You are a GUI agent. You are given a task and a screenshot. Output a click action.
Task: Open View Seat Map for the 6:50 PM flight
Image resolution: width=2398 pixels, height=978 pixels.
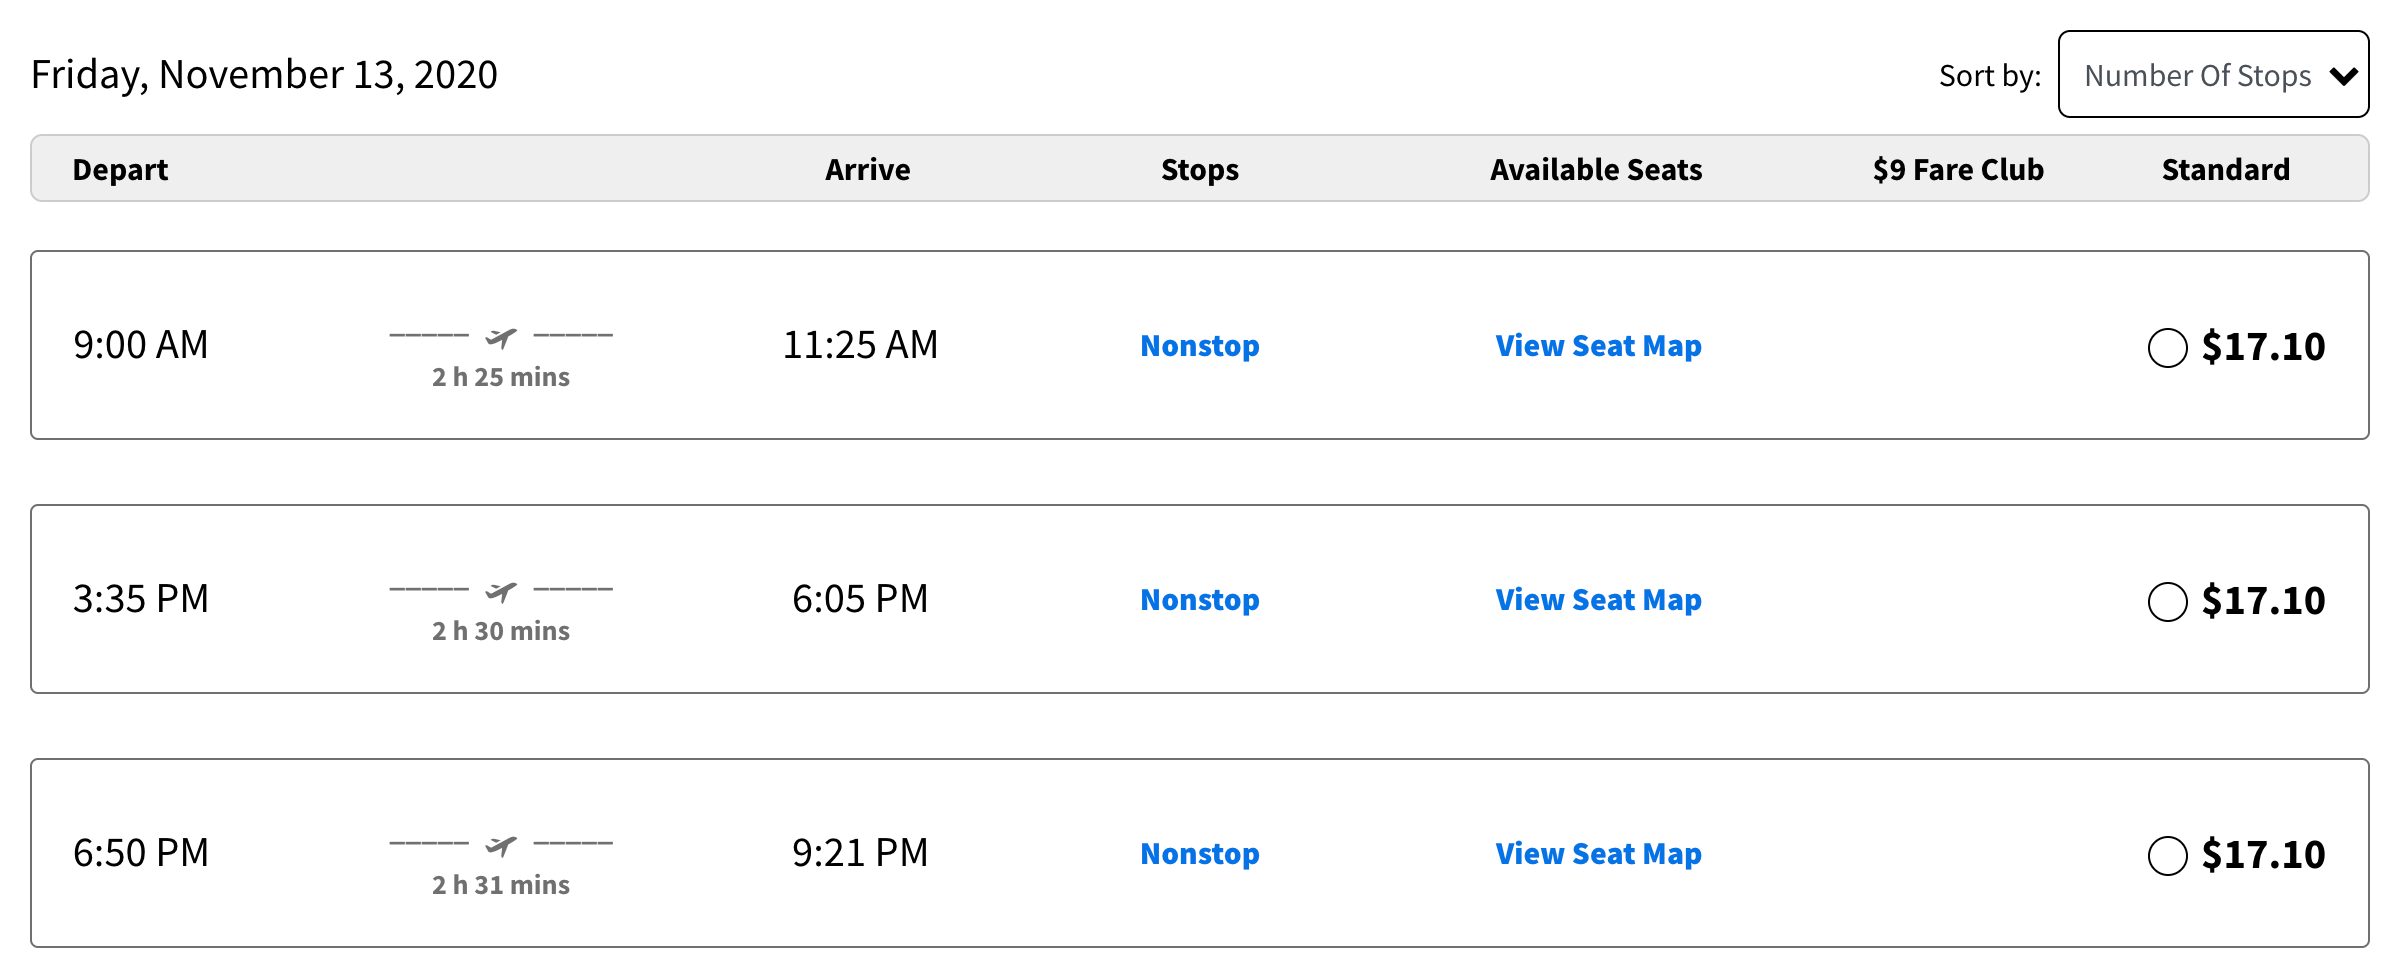(1597, 853)
